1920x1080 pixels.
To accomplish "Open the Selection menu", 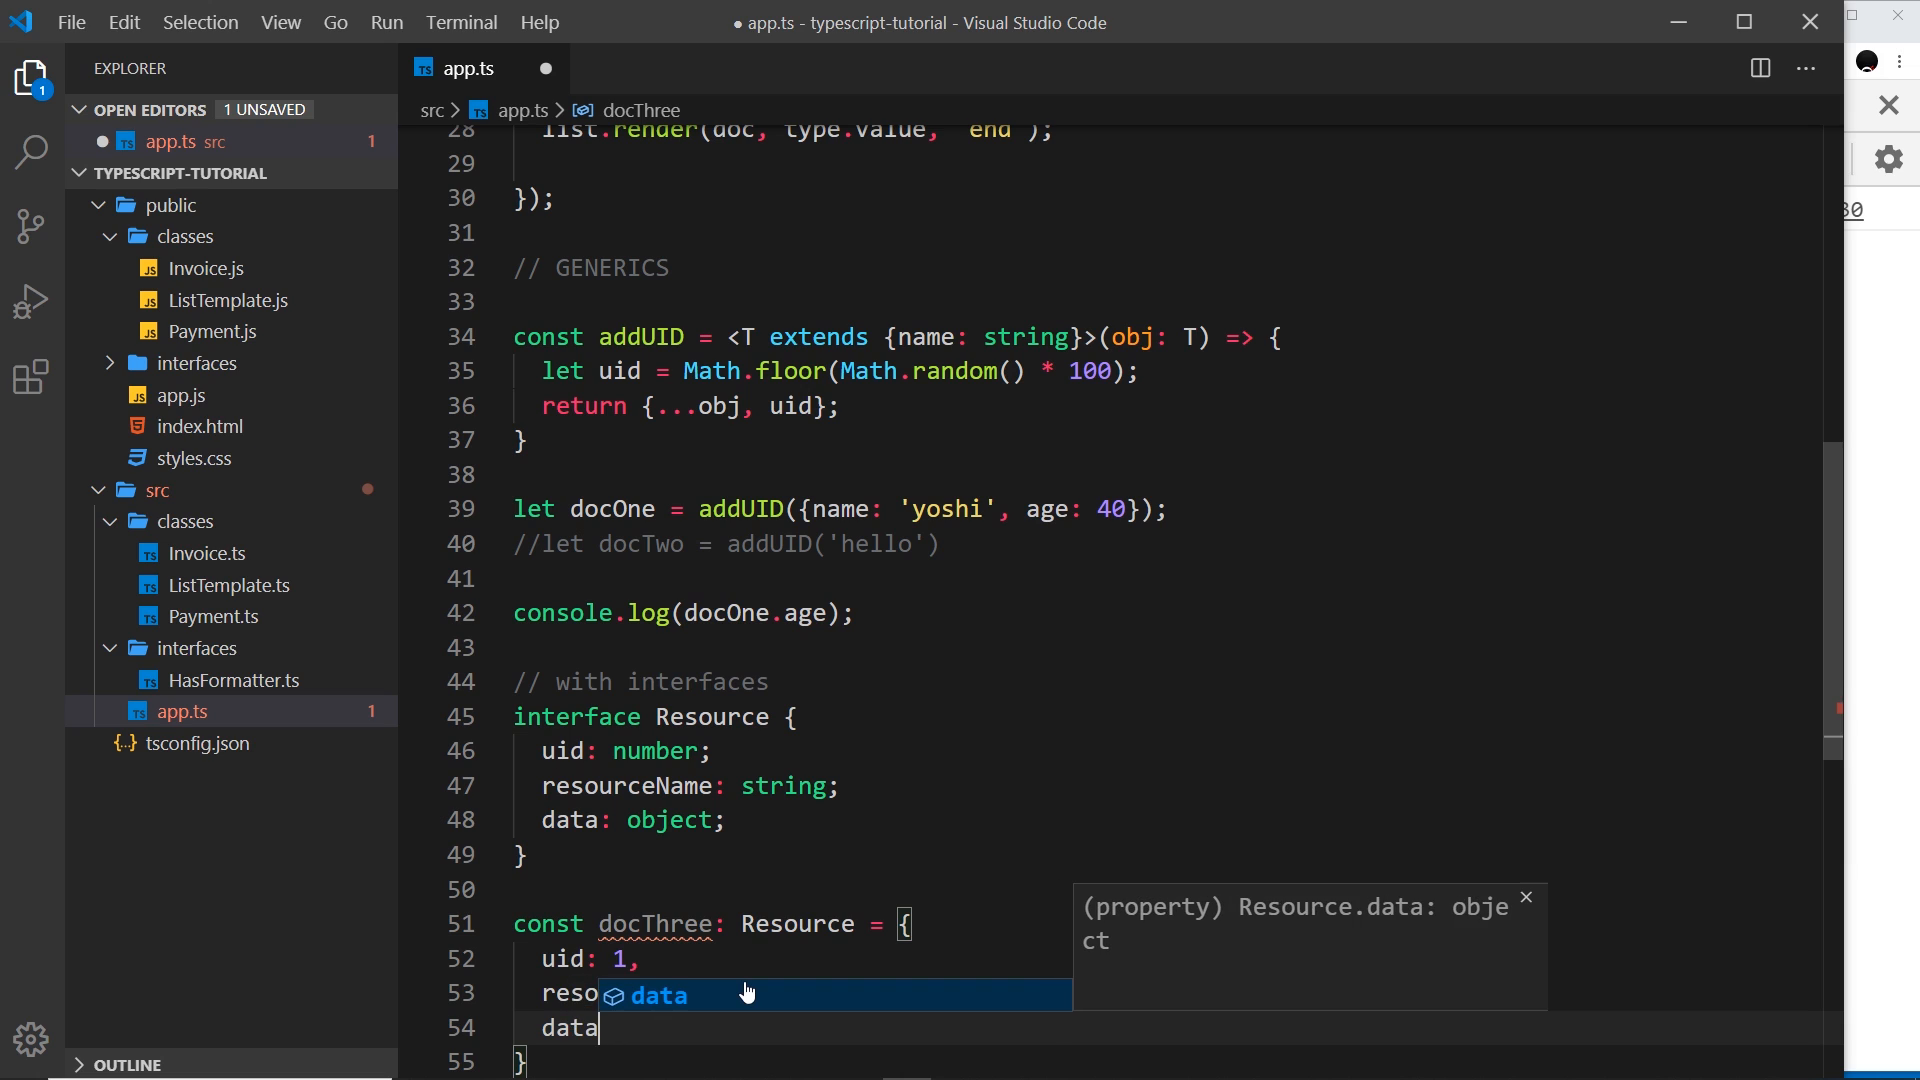I will point(201,22).
